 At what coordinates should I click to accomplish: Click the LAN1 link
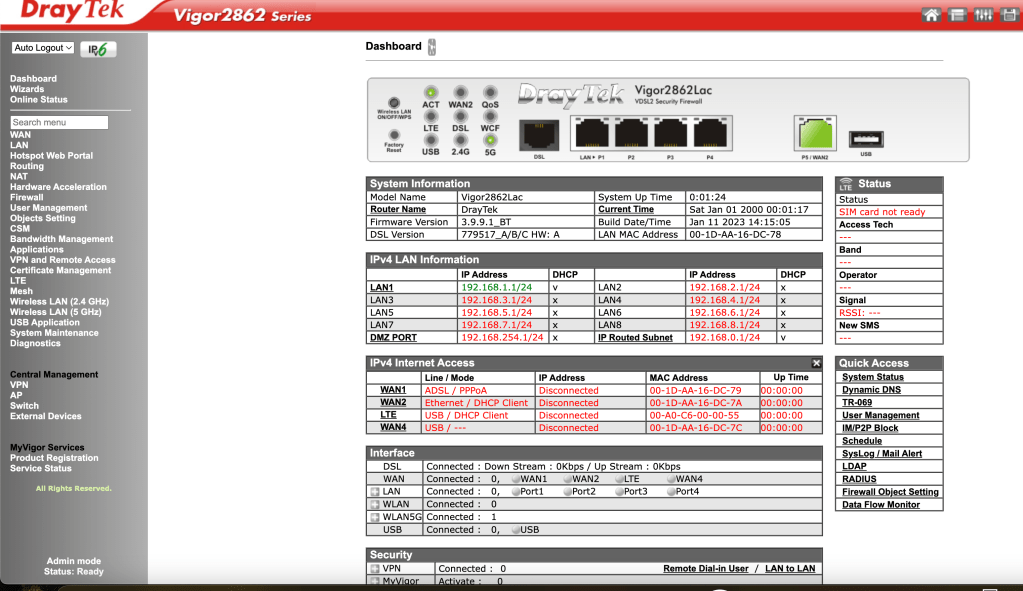[x=382, y=287]
